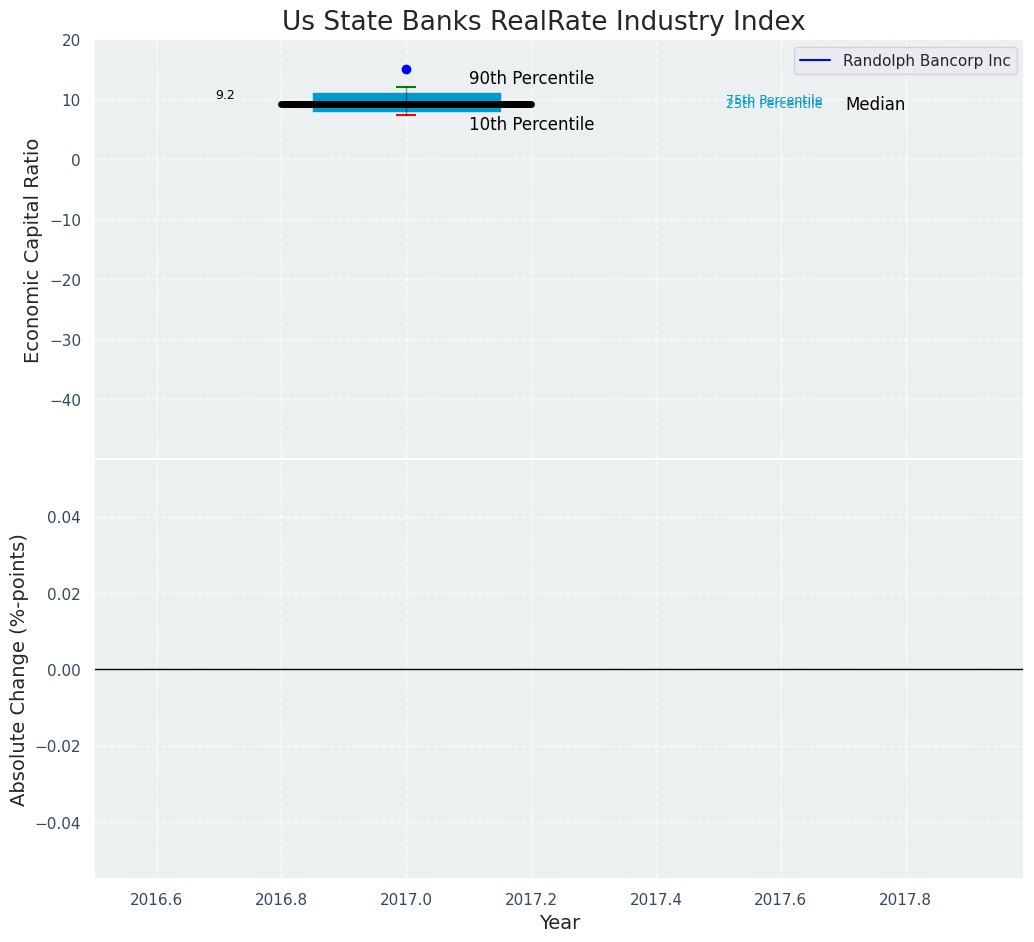Click the 10th Percentile annotation
The width and height of the screenshot is (1034, 942).
coord(531,125)
